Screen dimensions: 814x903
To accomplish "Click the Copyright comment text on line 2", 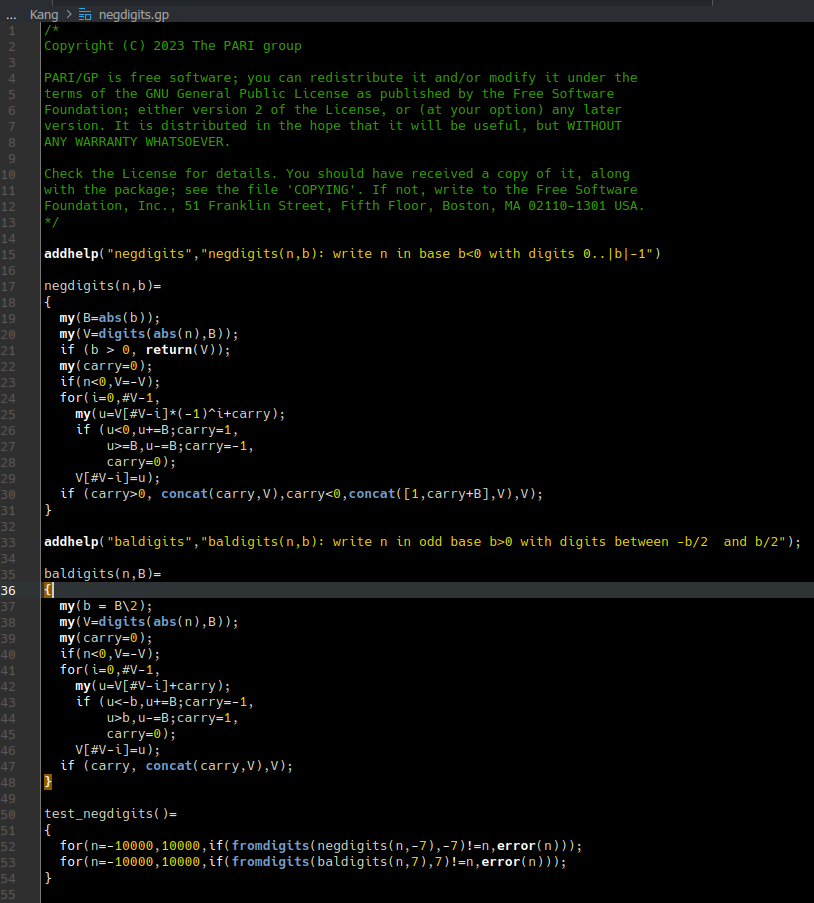I will click(172, 46).
